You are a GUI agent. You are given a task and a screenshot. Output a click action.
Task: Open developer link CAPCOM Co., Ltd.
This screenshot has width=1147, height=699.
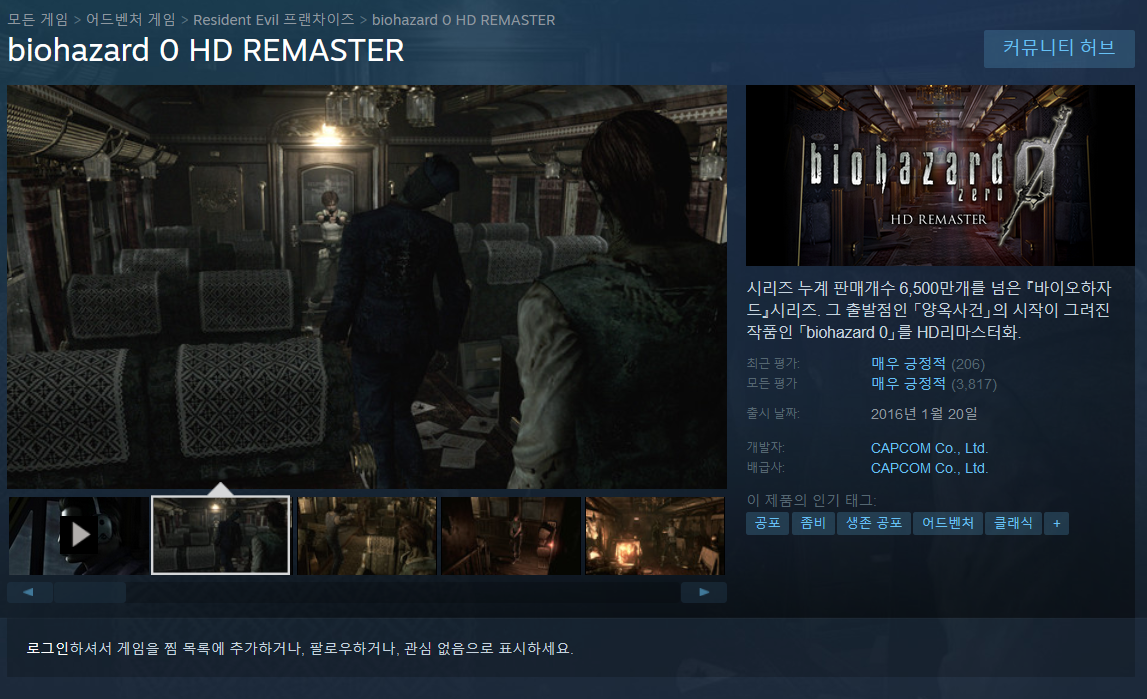[929, 448]
